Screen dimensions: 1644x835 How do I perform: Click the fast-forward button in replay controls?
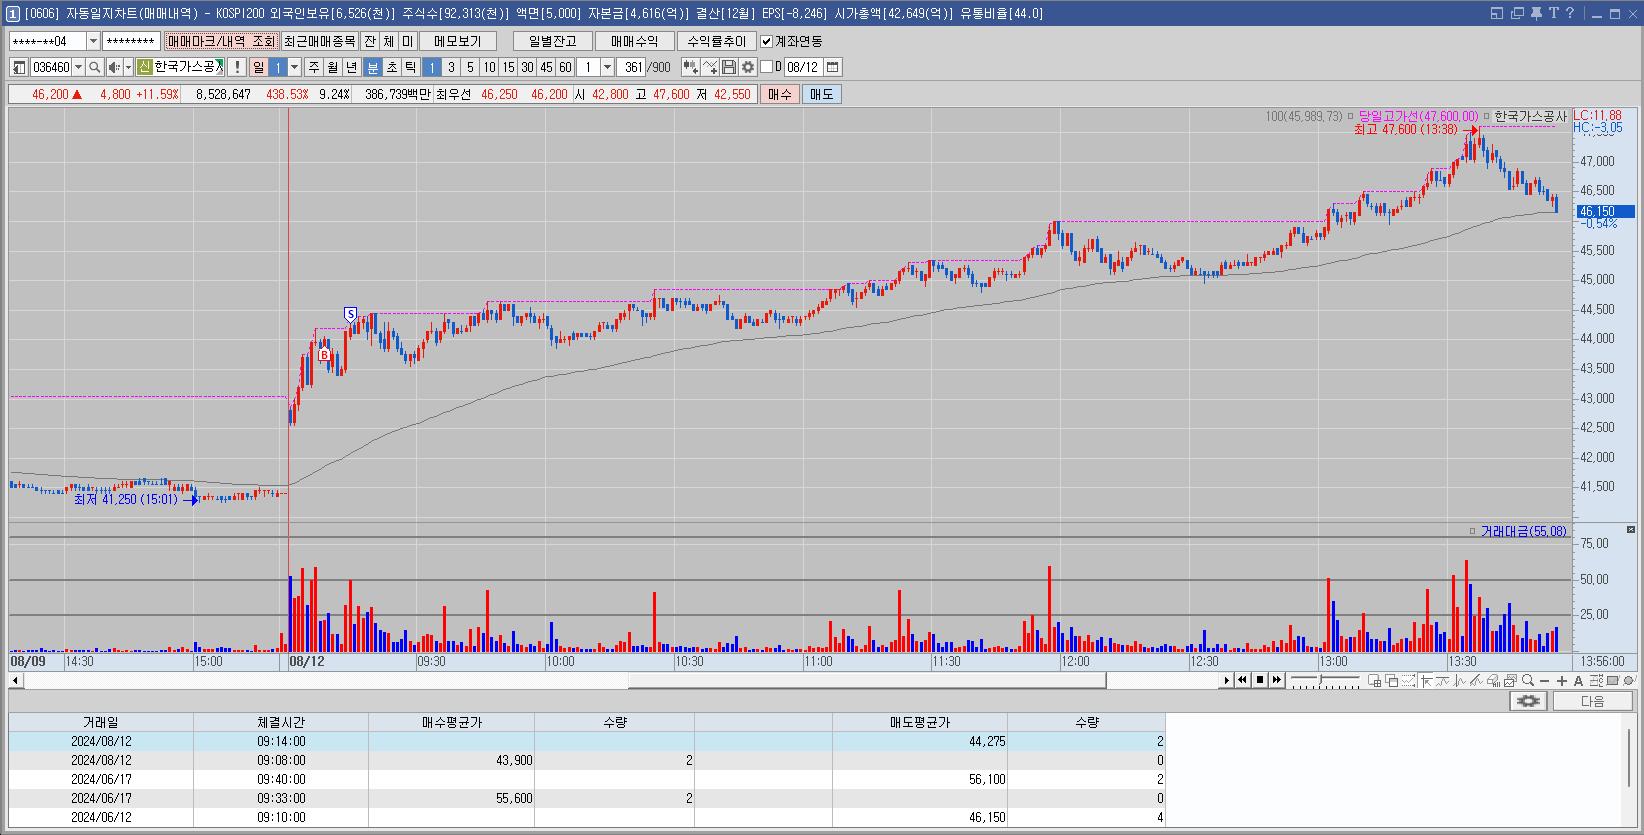click(1277, 680)
